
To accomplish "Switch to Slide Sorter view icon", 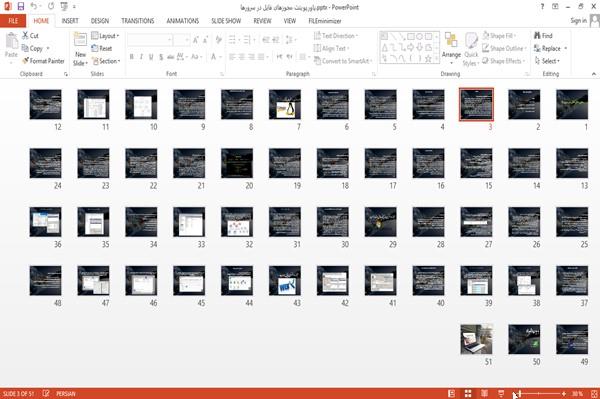I will (468, 394).
